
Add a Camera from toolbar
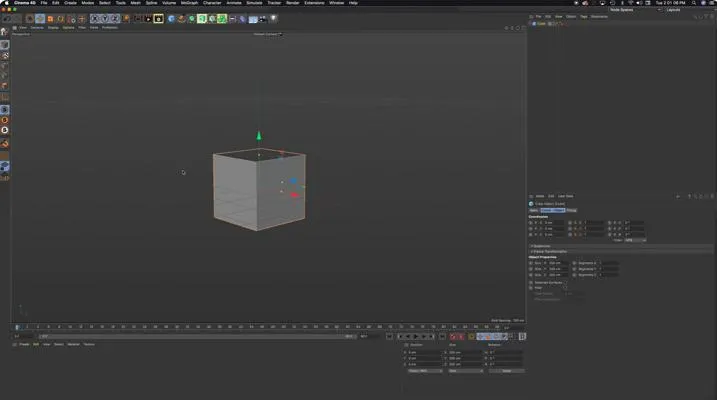pos(263,19)
